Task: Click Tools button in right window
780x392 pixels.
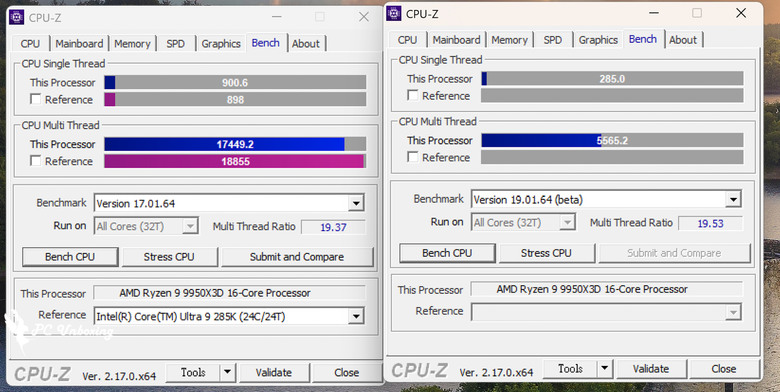Action: (570, 368)
